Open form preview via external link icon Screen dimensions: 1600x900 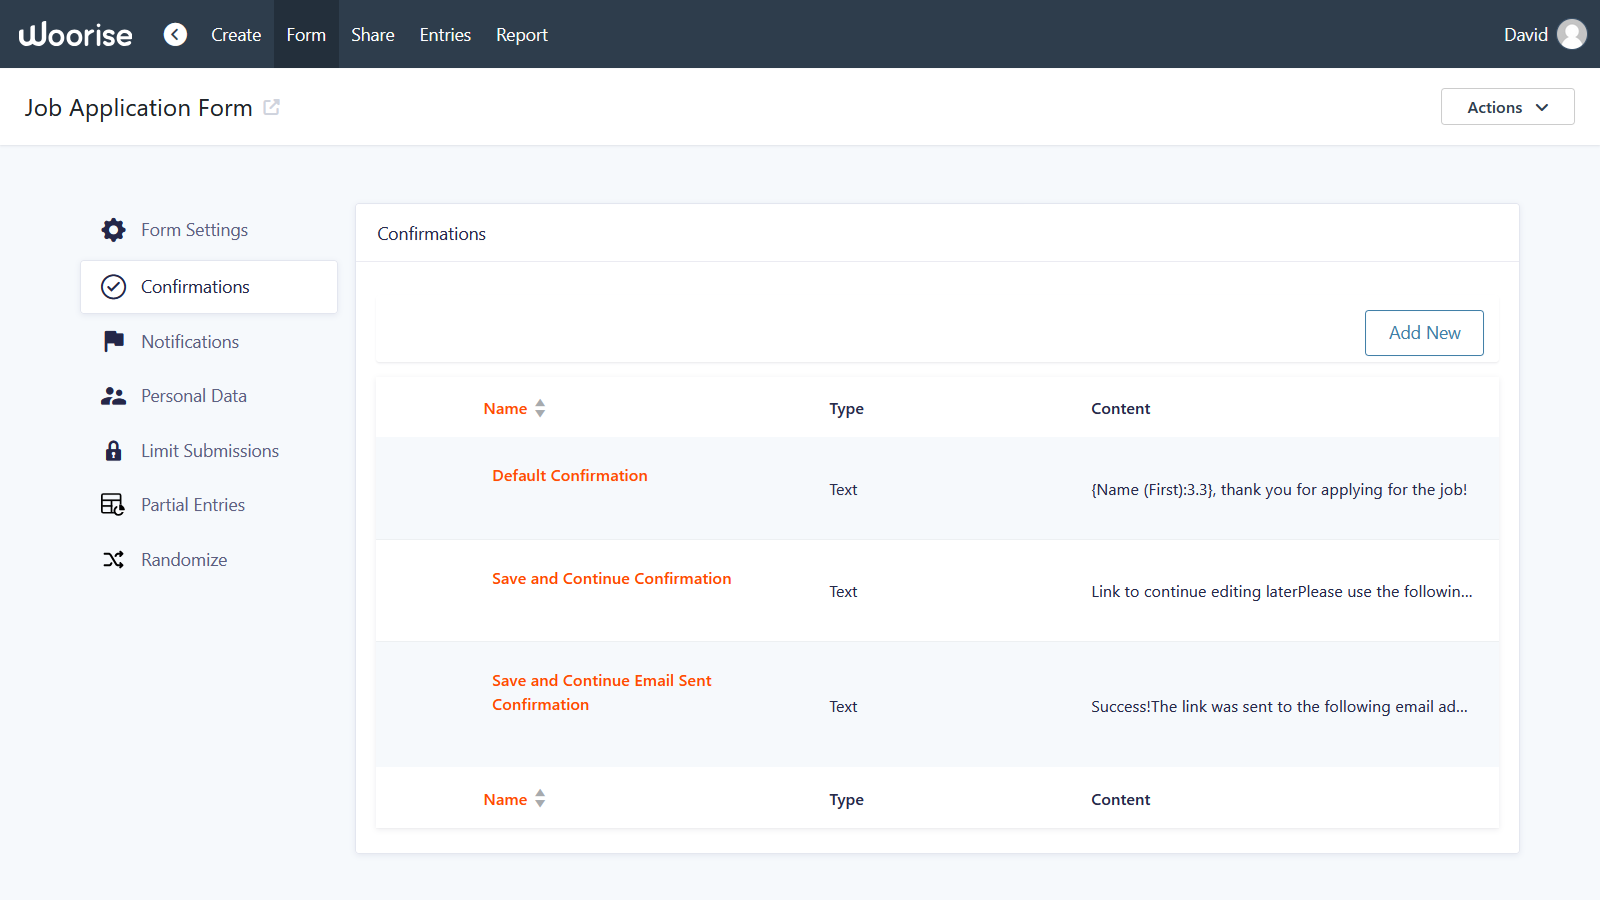click(271, 107)
